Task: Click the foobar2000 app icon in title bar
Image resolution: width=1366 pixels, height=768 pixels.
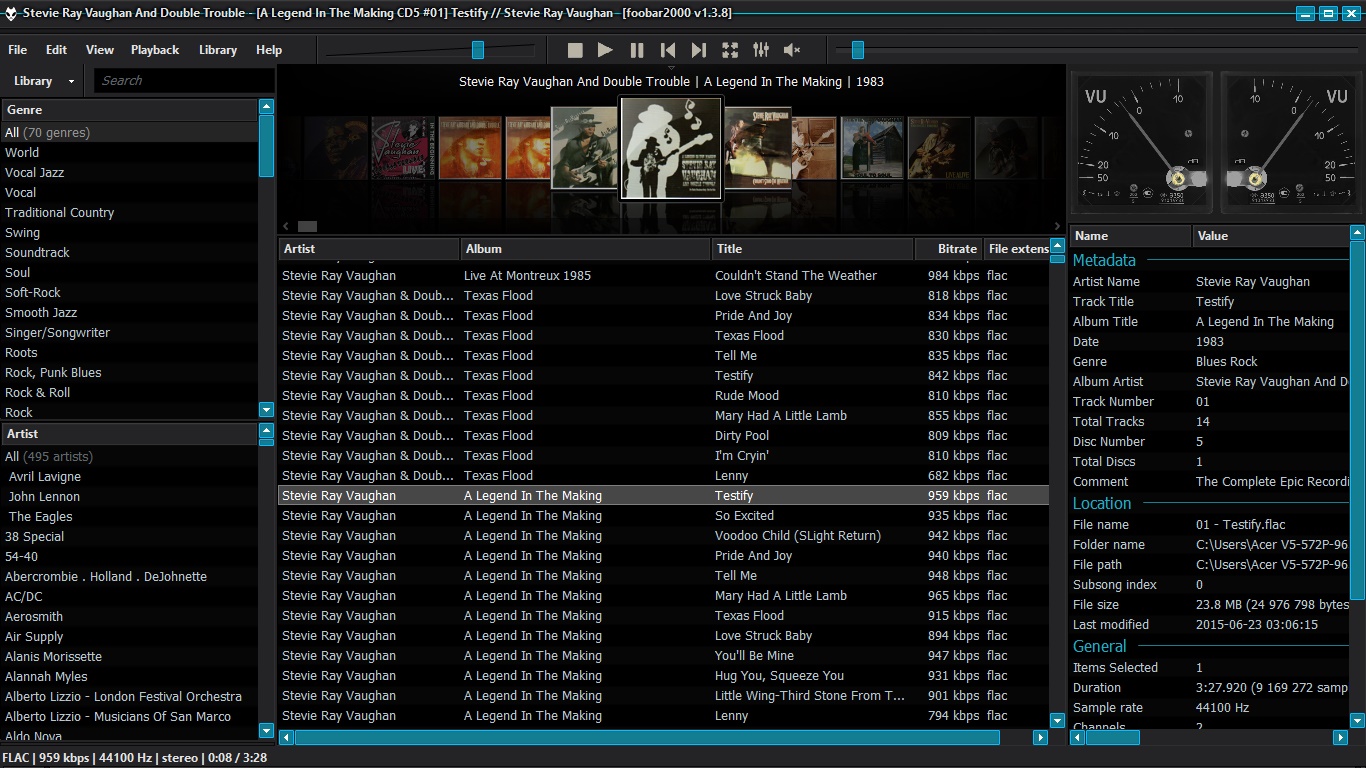Action: click(x=11, y=13)
